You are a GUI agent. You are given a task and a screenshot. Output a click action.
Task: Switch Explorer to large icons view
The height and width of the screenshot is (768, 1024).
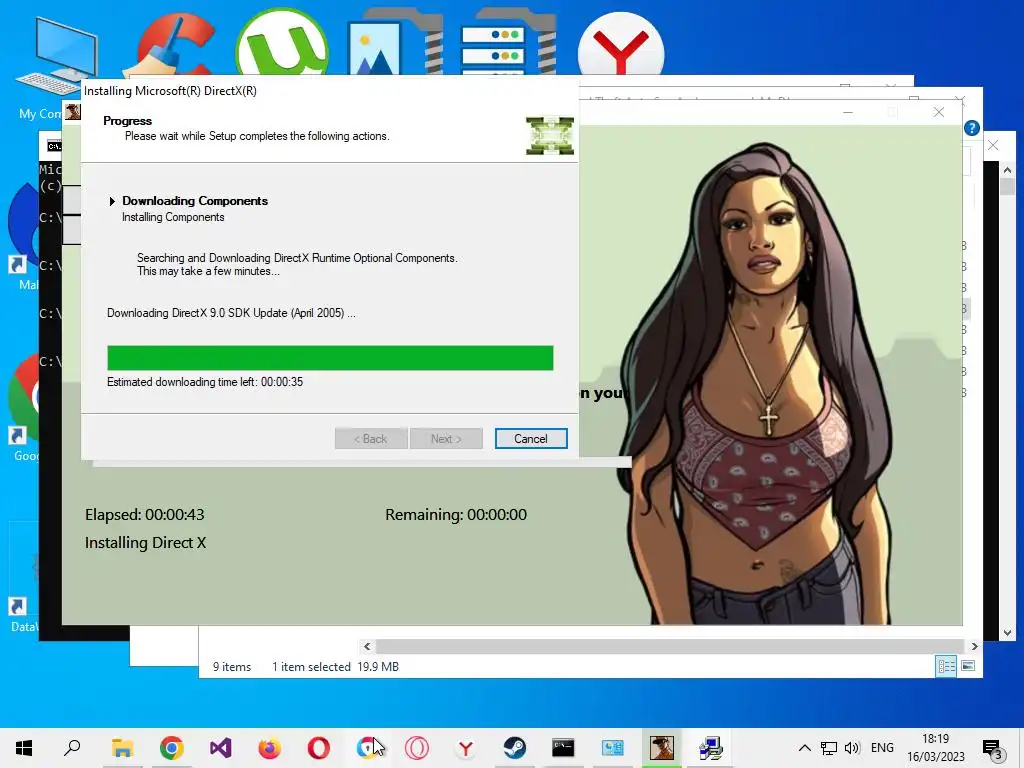tap(968, 666)
